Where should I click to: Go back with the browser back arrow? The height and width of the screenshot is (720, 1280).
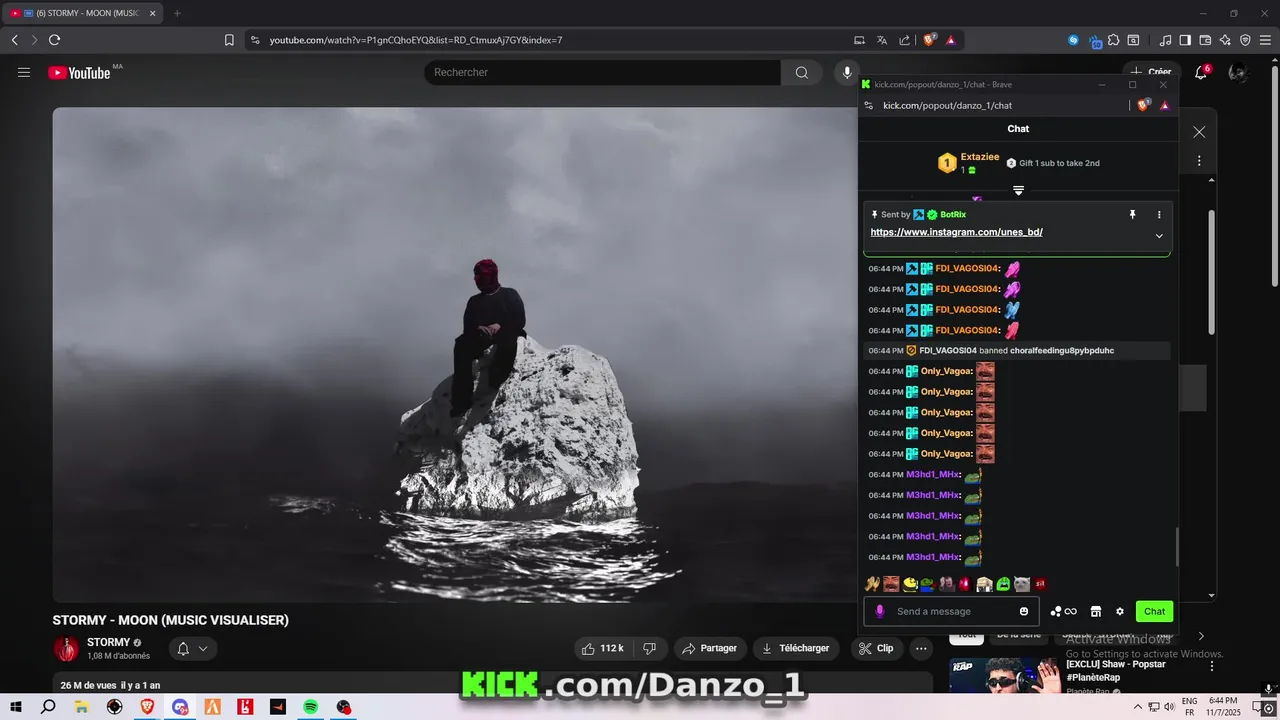[x=14, y=40]
